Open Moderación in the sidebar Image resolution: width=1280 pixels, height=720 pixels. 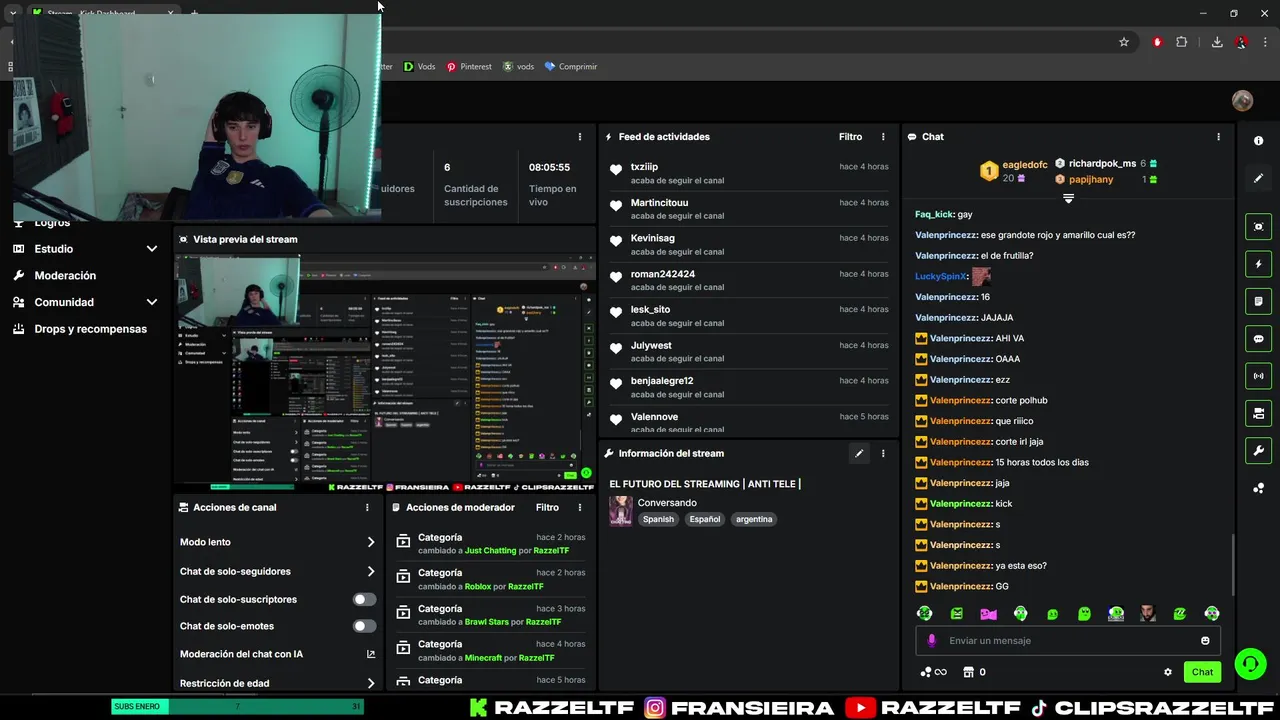pyautogui.click(x=65, y=276)
